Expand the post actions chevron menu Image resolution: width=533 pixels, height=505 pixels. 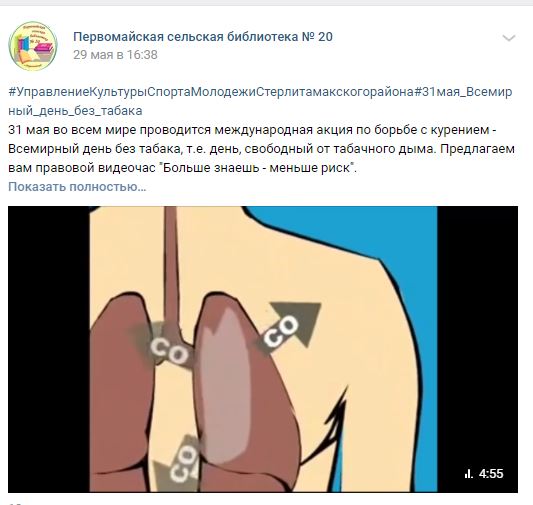click(509, 38)
